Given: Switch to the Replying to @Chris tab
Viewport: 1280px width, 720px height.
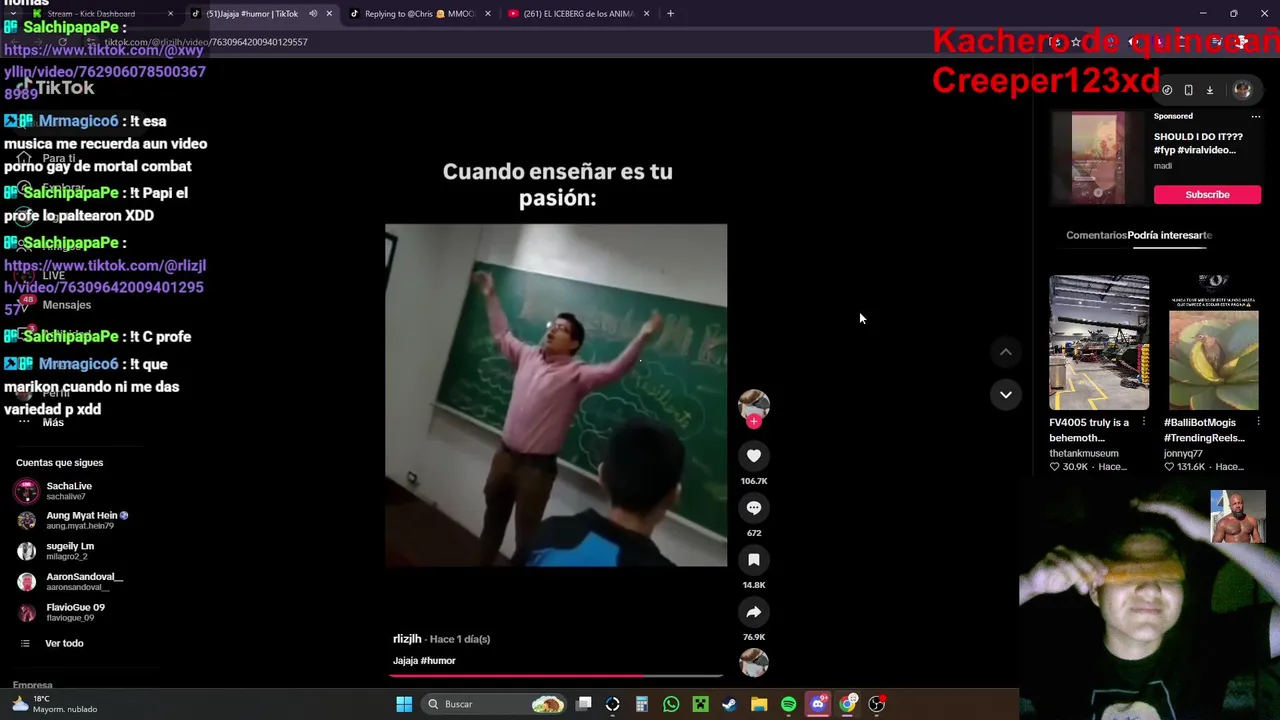Looking at the screenshot, I should pyautogui.click(x=420, y=14).
